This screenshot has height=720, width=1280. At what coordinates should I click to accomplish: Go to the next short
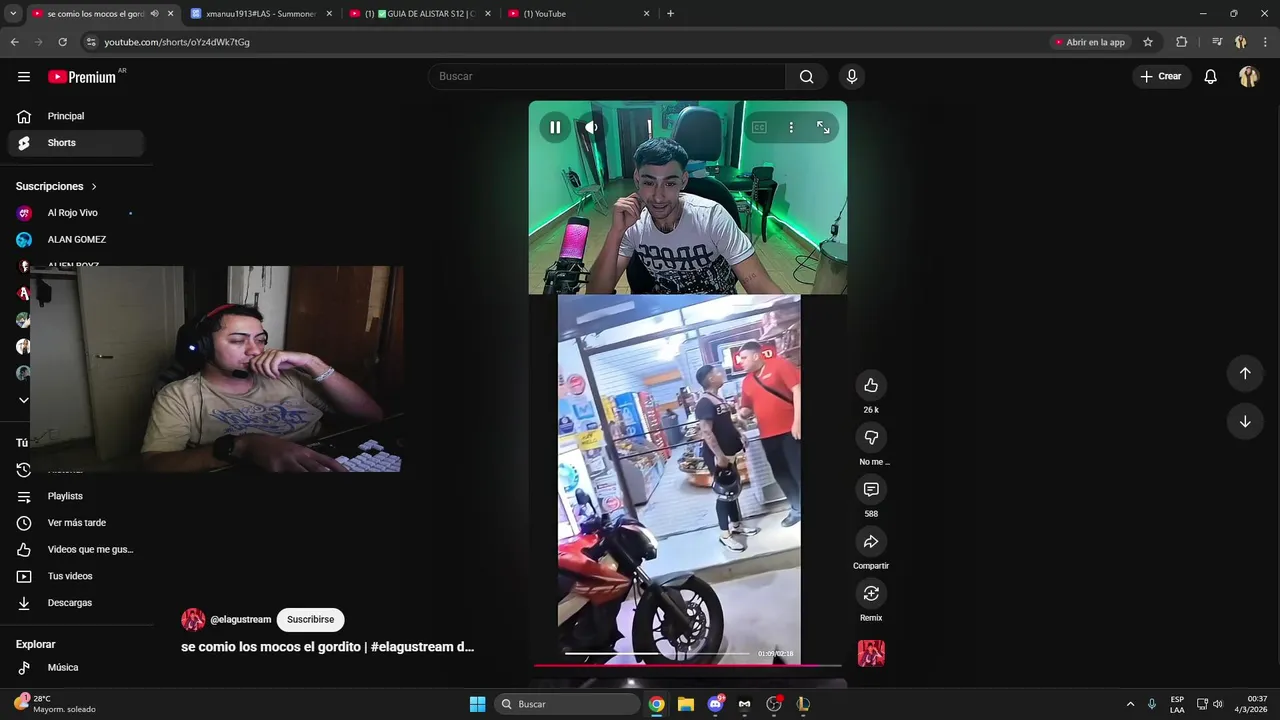point(1245,421)
